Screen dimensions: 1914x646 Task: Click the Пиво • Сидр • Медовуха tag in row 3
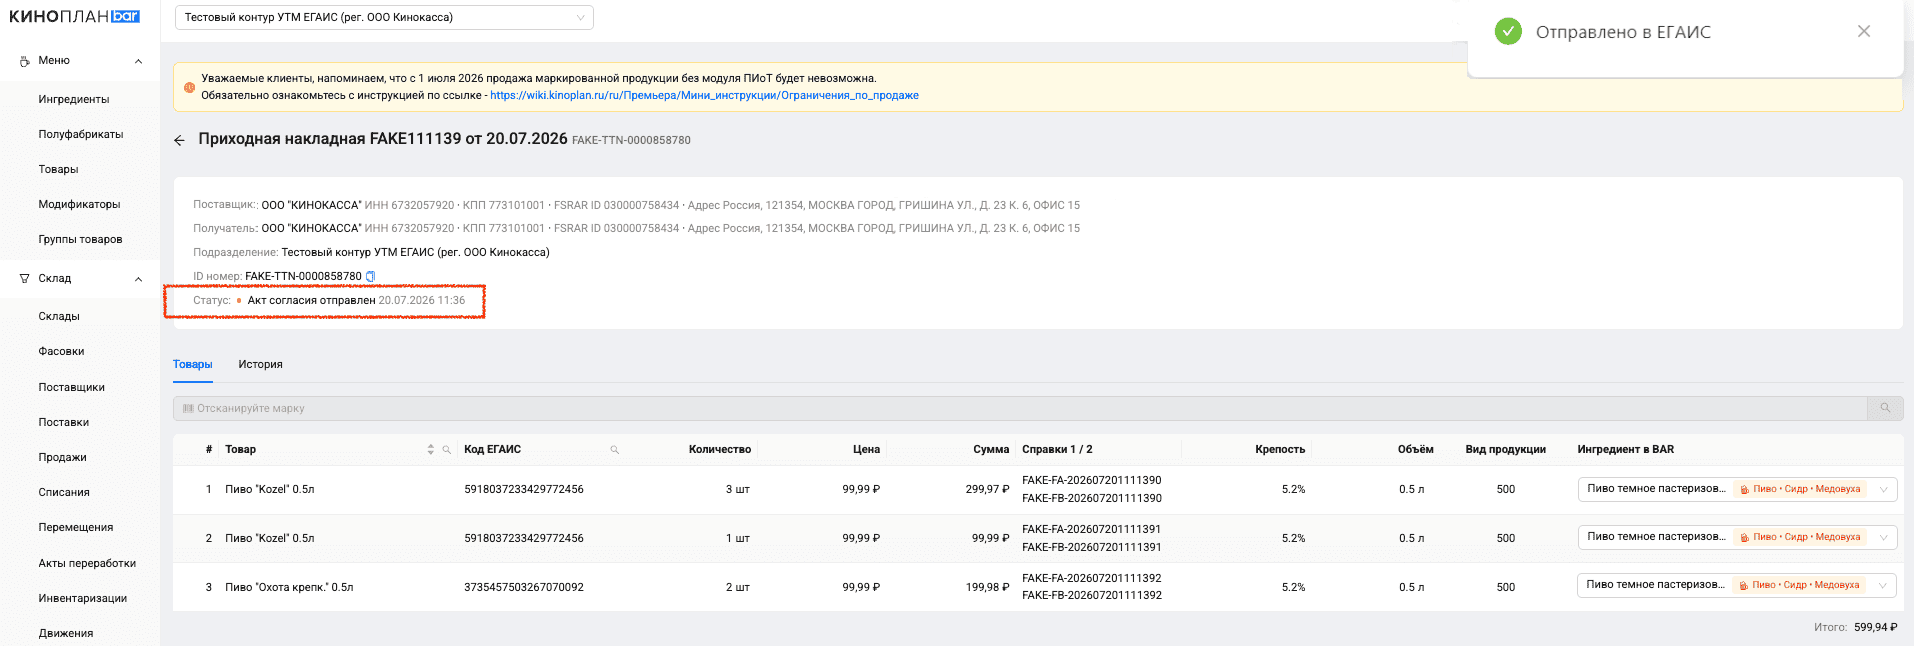(x=1800, y=585)
